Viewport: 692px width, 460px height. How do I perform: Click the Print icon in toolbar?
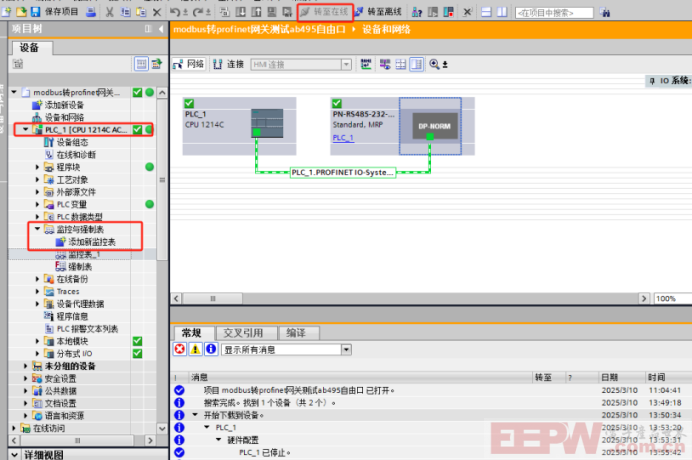click(x=91, y=12)
